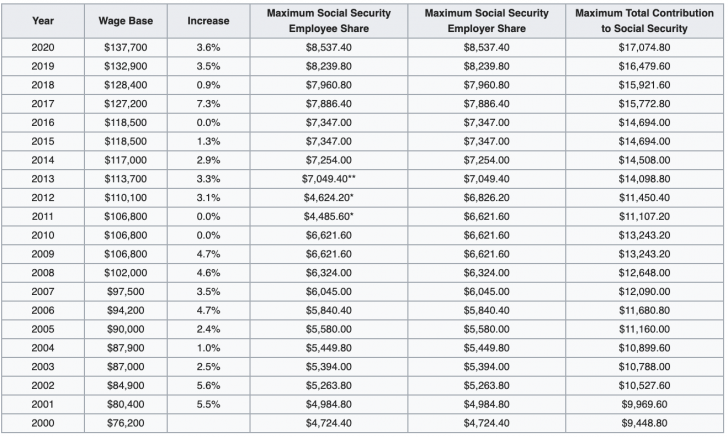The image size is (728, 437).
Task: Click the Increase column header
Action: (207, 20)
